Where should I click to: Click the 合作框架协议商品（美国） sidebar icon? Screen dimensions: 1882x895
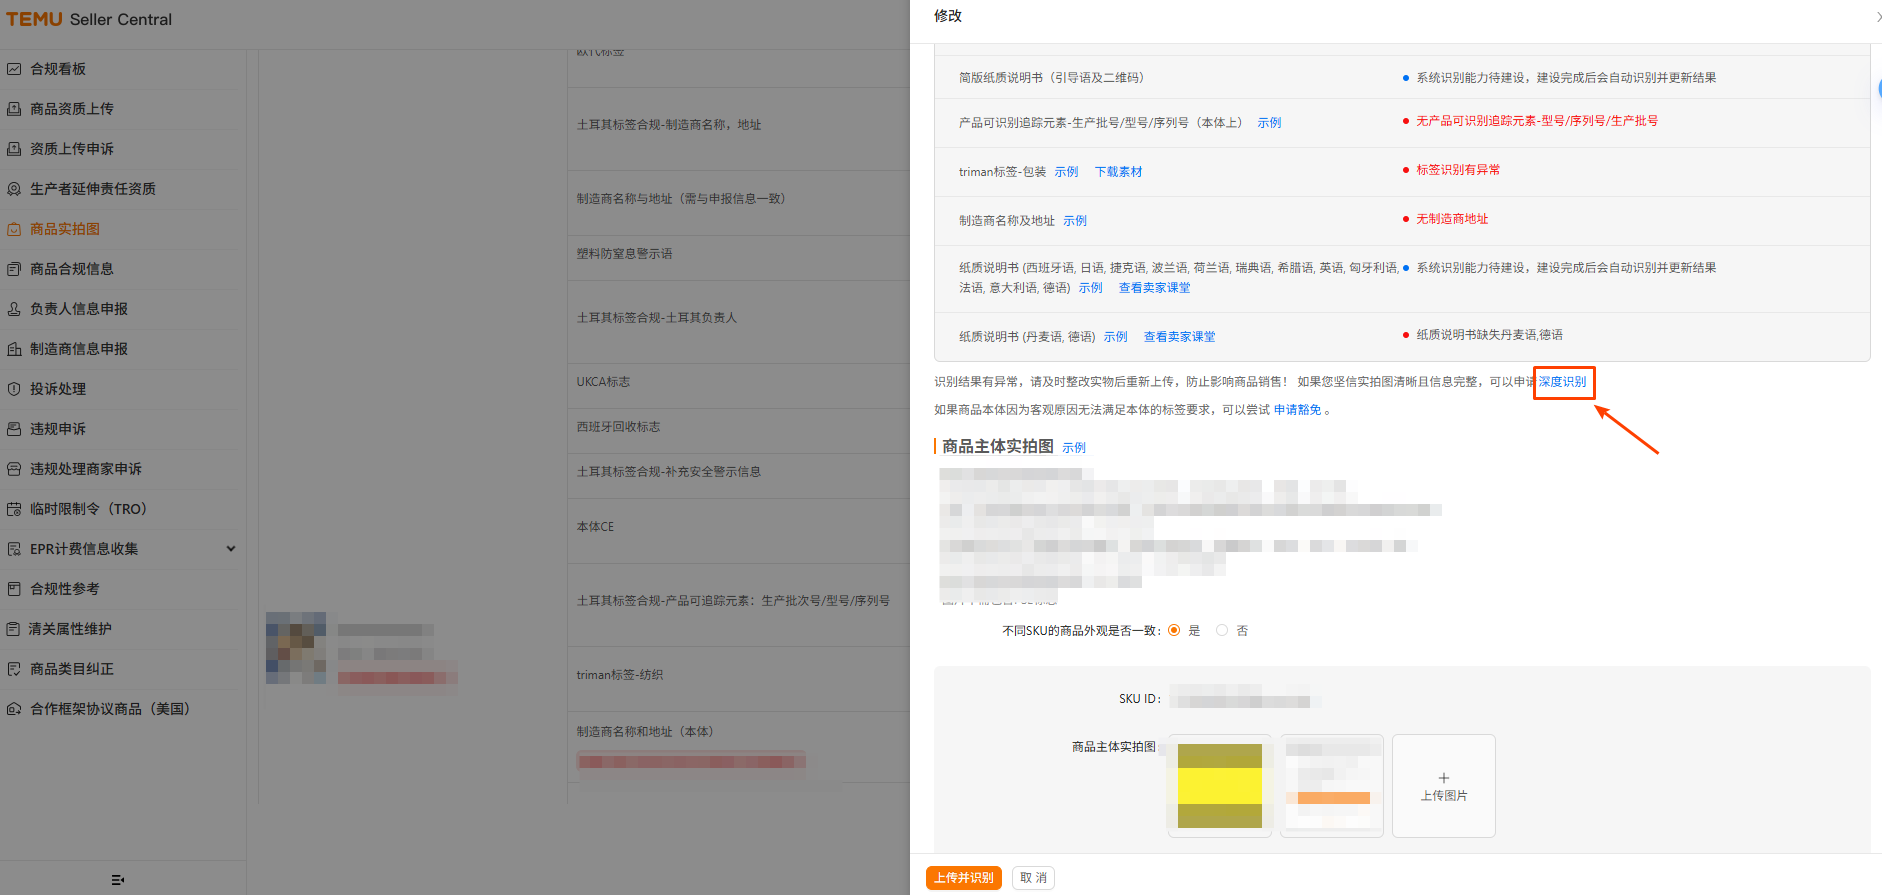click(x=14, y=709)
